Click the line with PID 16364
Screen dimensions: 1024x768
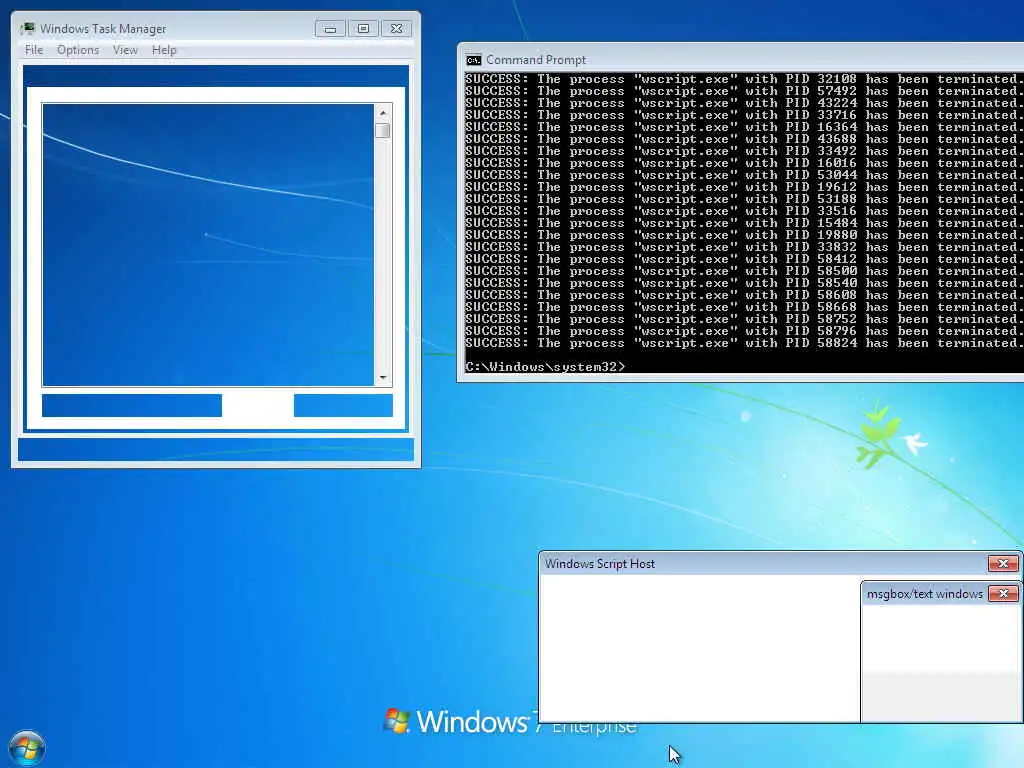tap(744, 127)
